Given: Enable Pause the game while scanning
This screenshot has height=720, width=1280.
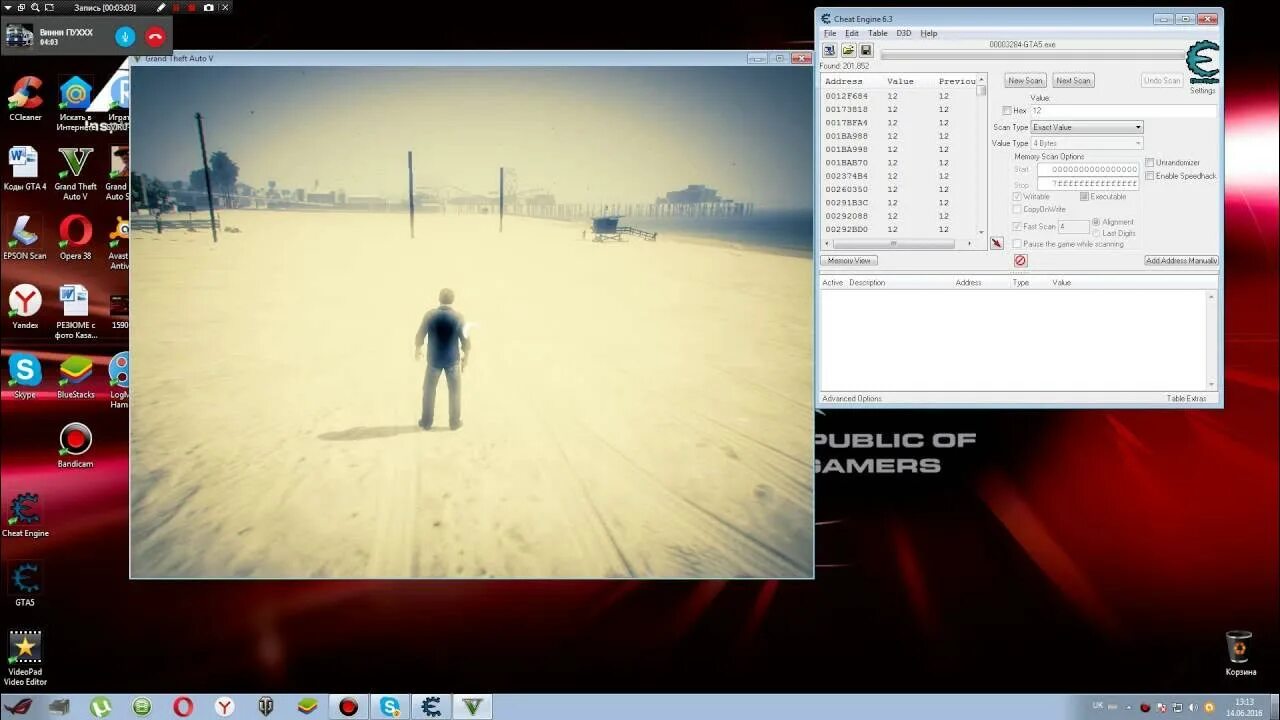Looking at the screenshot, I should [x=1018, y=244].
